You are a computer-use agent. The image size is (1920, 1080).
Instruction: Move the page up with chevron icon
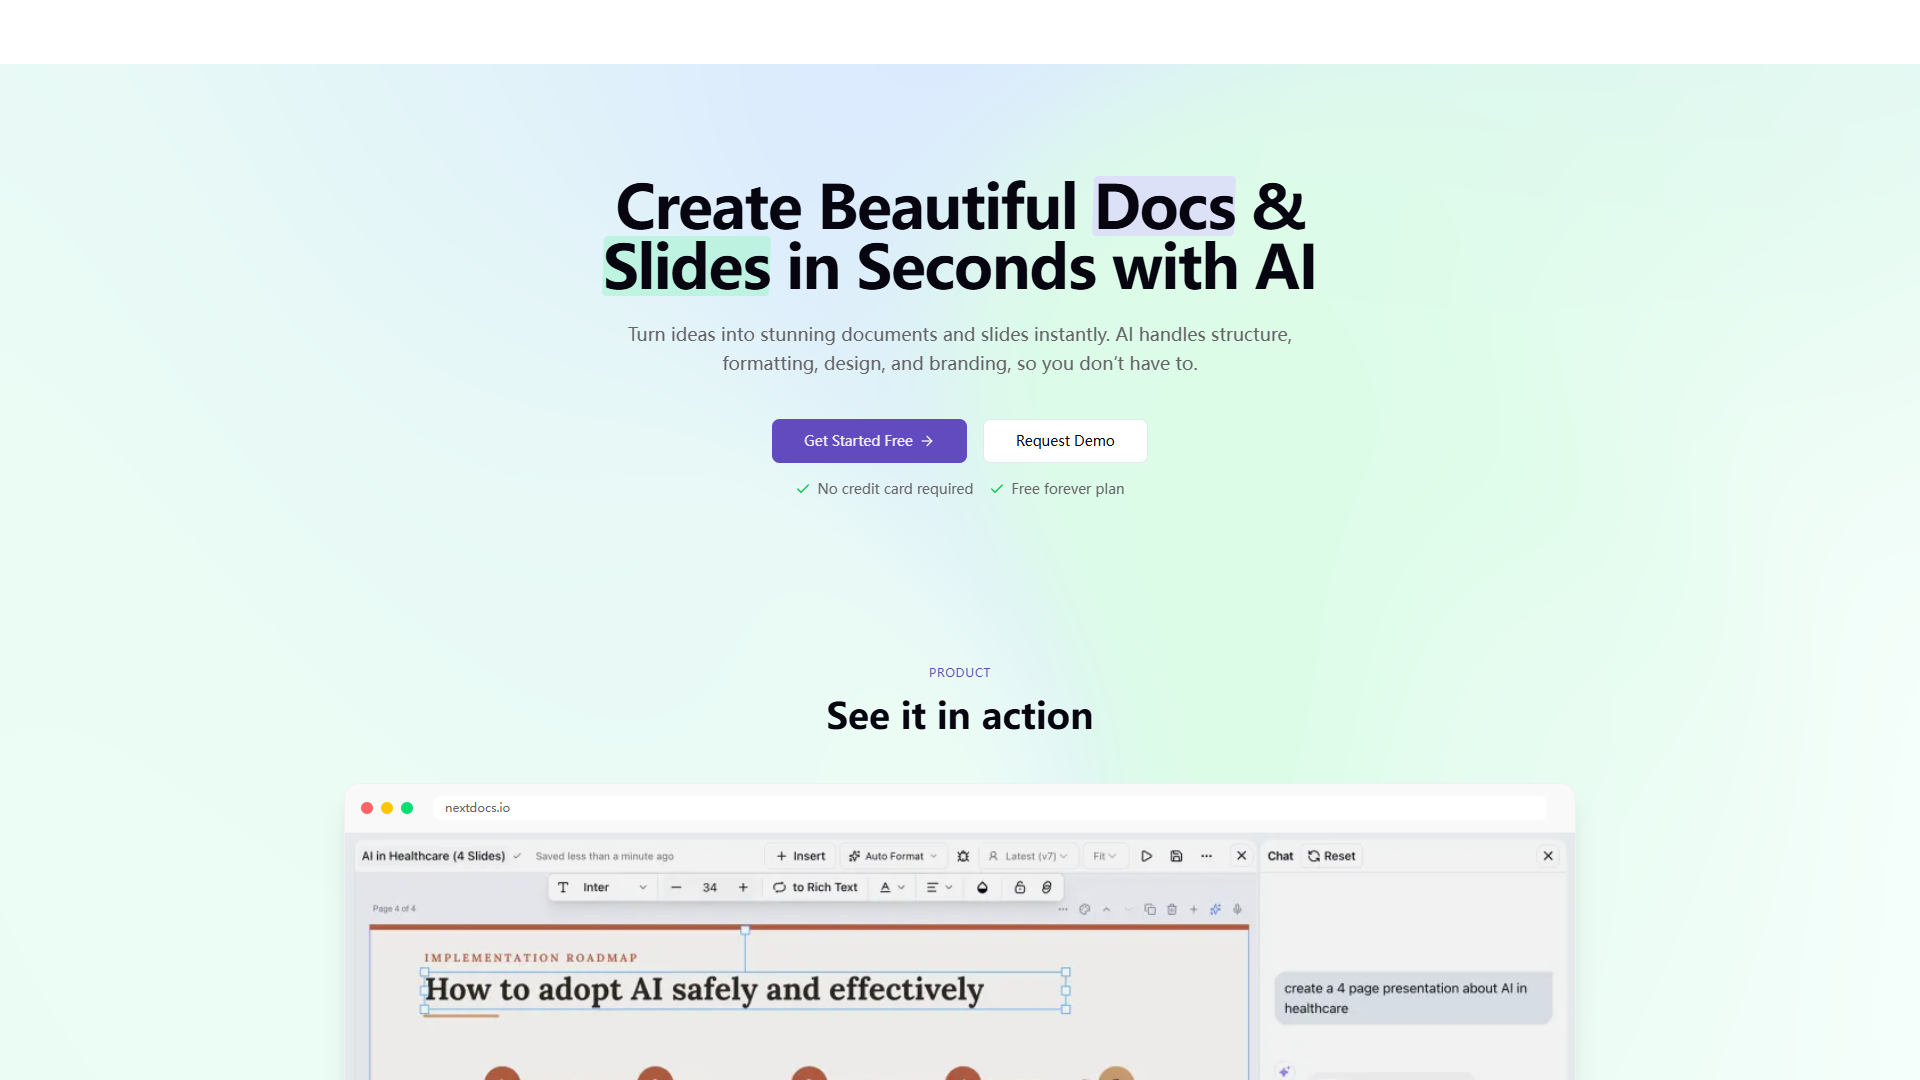(x=1107, y=909)
